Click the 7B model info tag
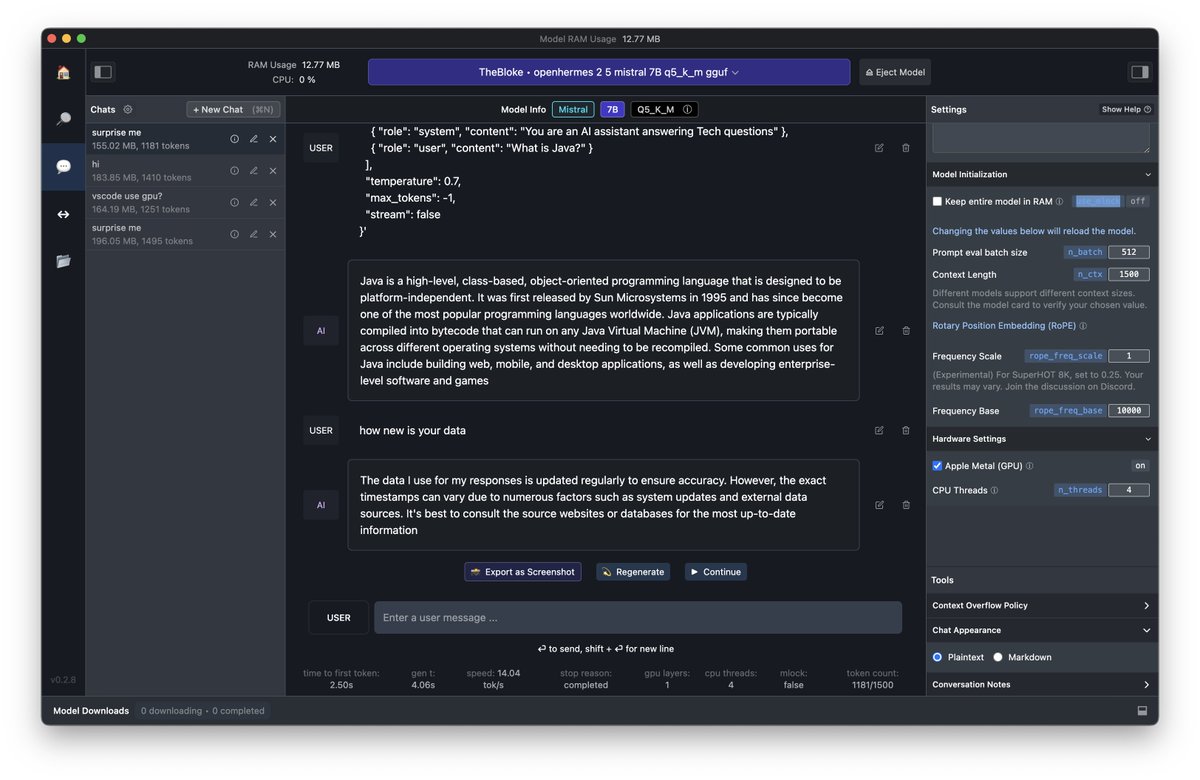Viewport: 1200px width, 780px height. 612,110
